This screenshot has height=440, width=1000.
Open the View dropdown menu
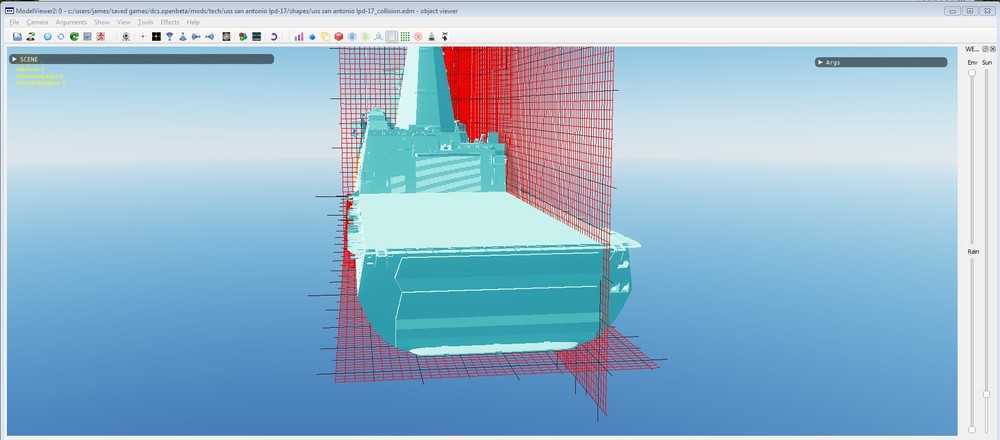tap(123, 22)
